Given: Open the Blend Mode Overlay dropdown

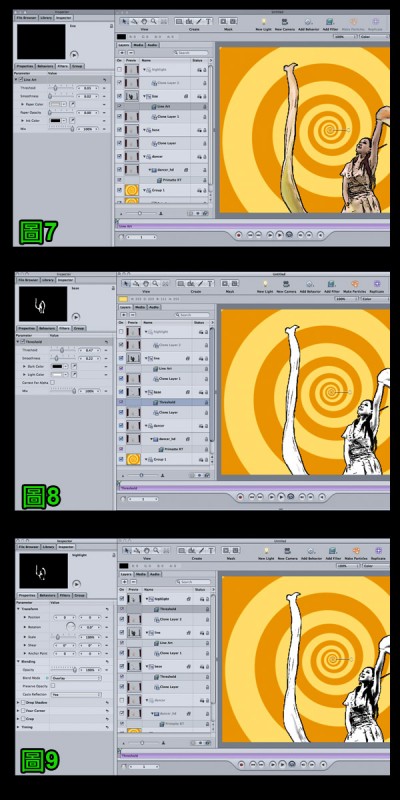Looking at the screenshot, I should pos(76,678).
